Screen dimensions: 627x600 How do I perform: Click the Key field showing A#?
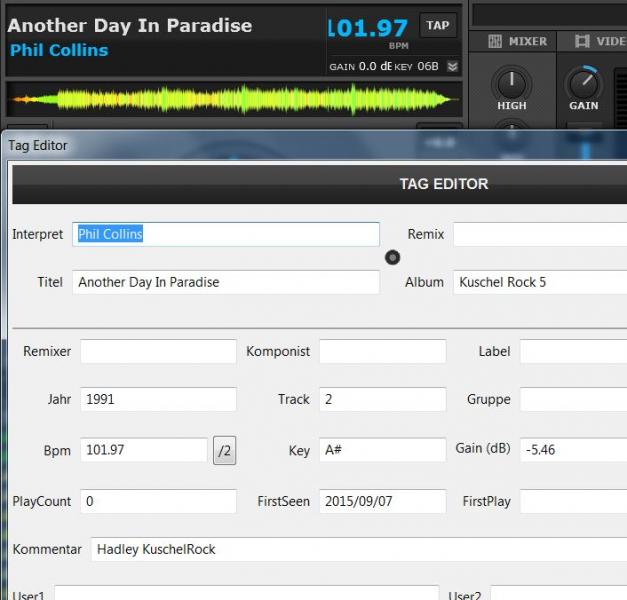(382, 450)
